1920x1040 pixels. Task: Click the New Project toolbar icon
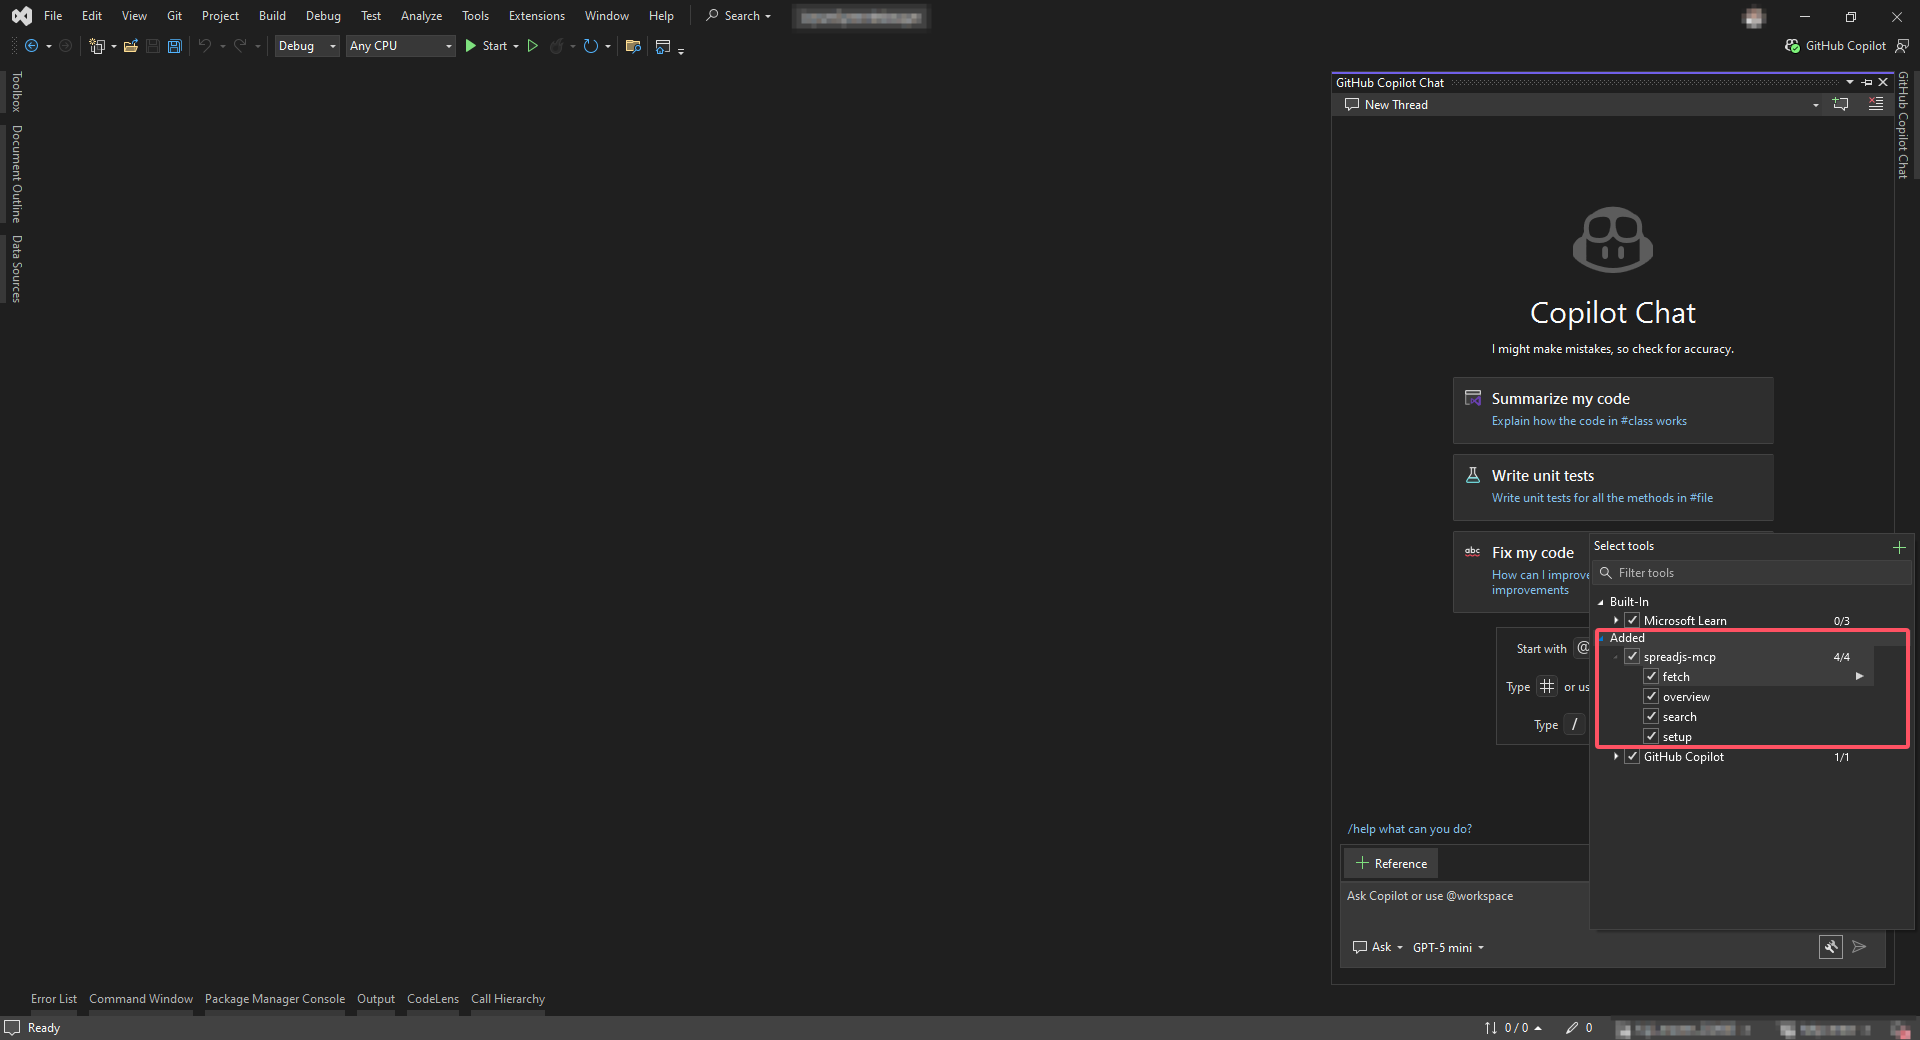(x=97, y=46)
